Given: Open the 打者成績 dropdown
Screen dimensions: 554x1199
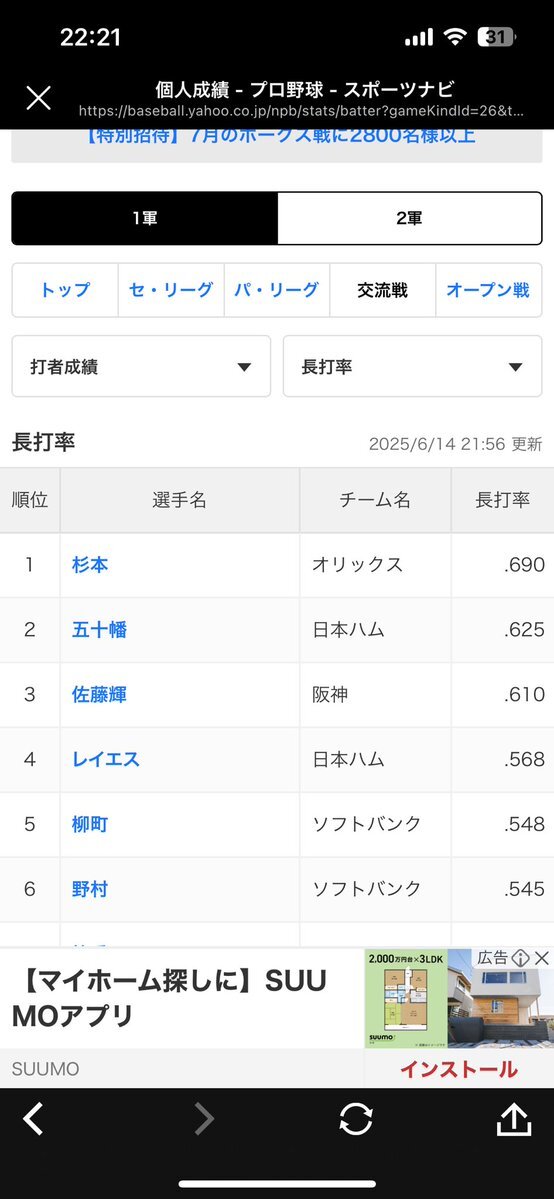Looking at the screenshot, I should 141,366.
